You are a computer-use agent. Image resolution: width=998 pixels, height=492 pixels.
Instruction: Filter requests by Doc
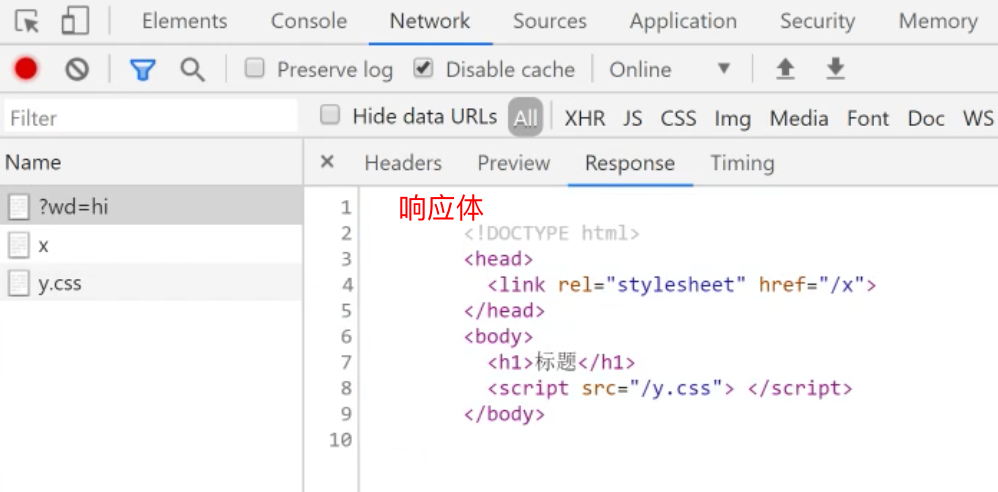click(926, 118)
